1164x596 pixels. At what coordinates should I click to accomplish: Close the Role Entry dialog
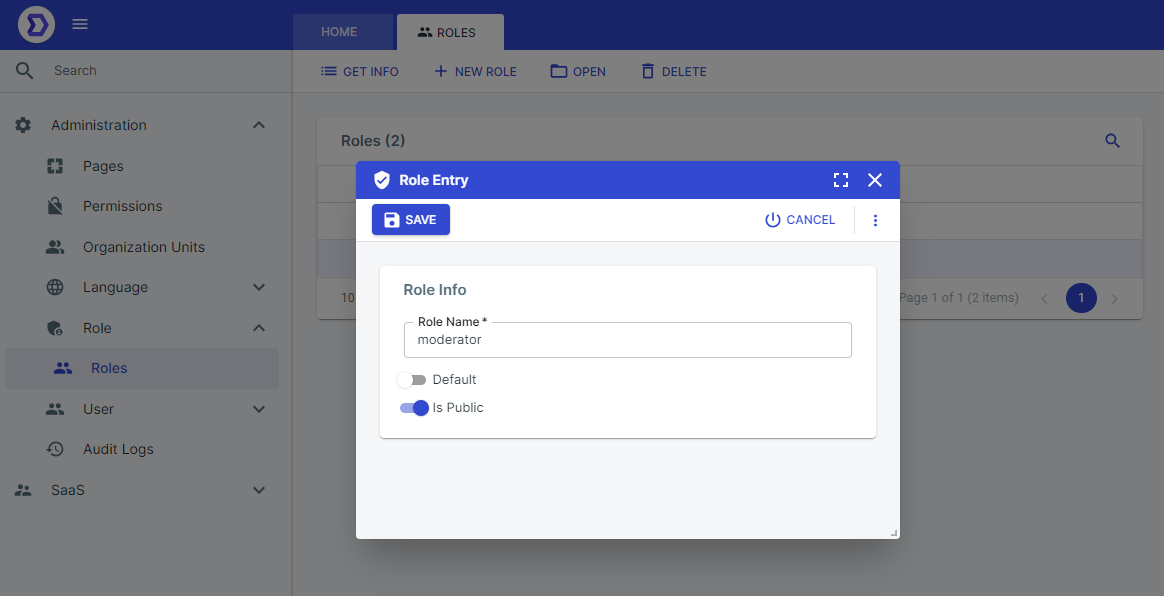click(874, 180)
